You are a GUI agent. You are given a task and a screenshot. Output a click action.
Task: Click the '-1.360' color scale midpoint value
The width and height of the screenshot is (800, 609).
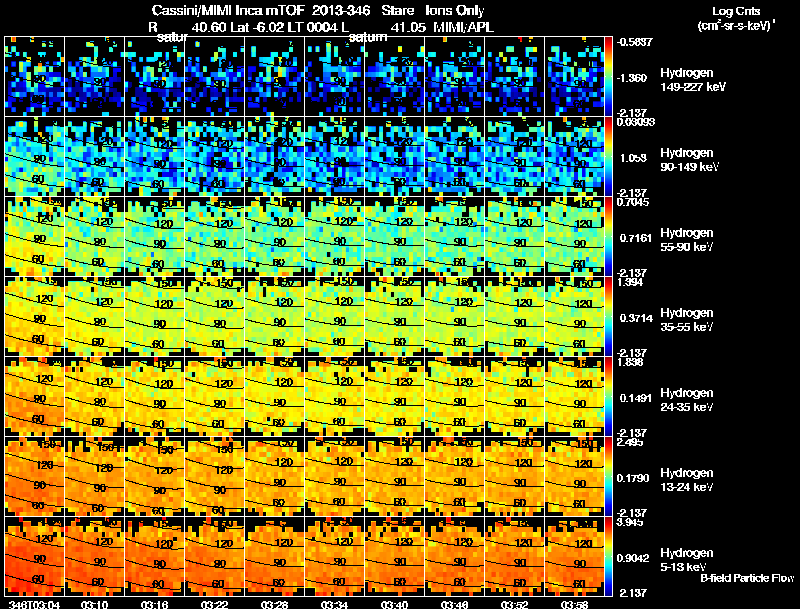(632, 78)
